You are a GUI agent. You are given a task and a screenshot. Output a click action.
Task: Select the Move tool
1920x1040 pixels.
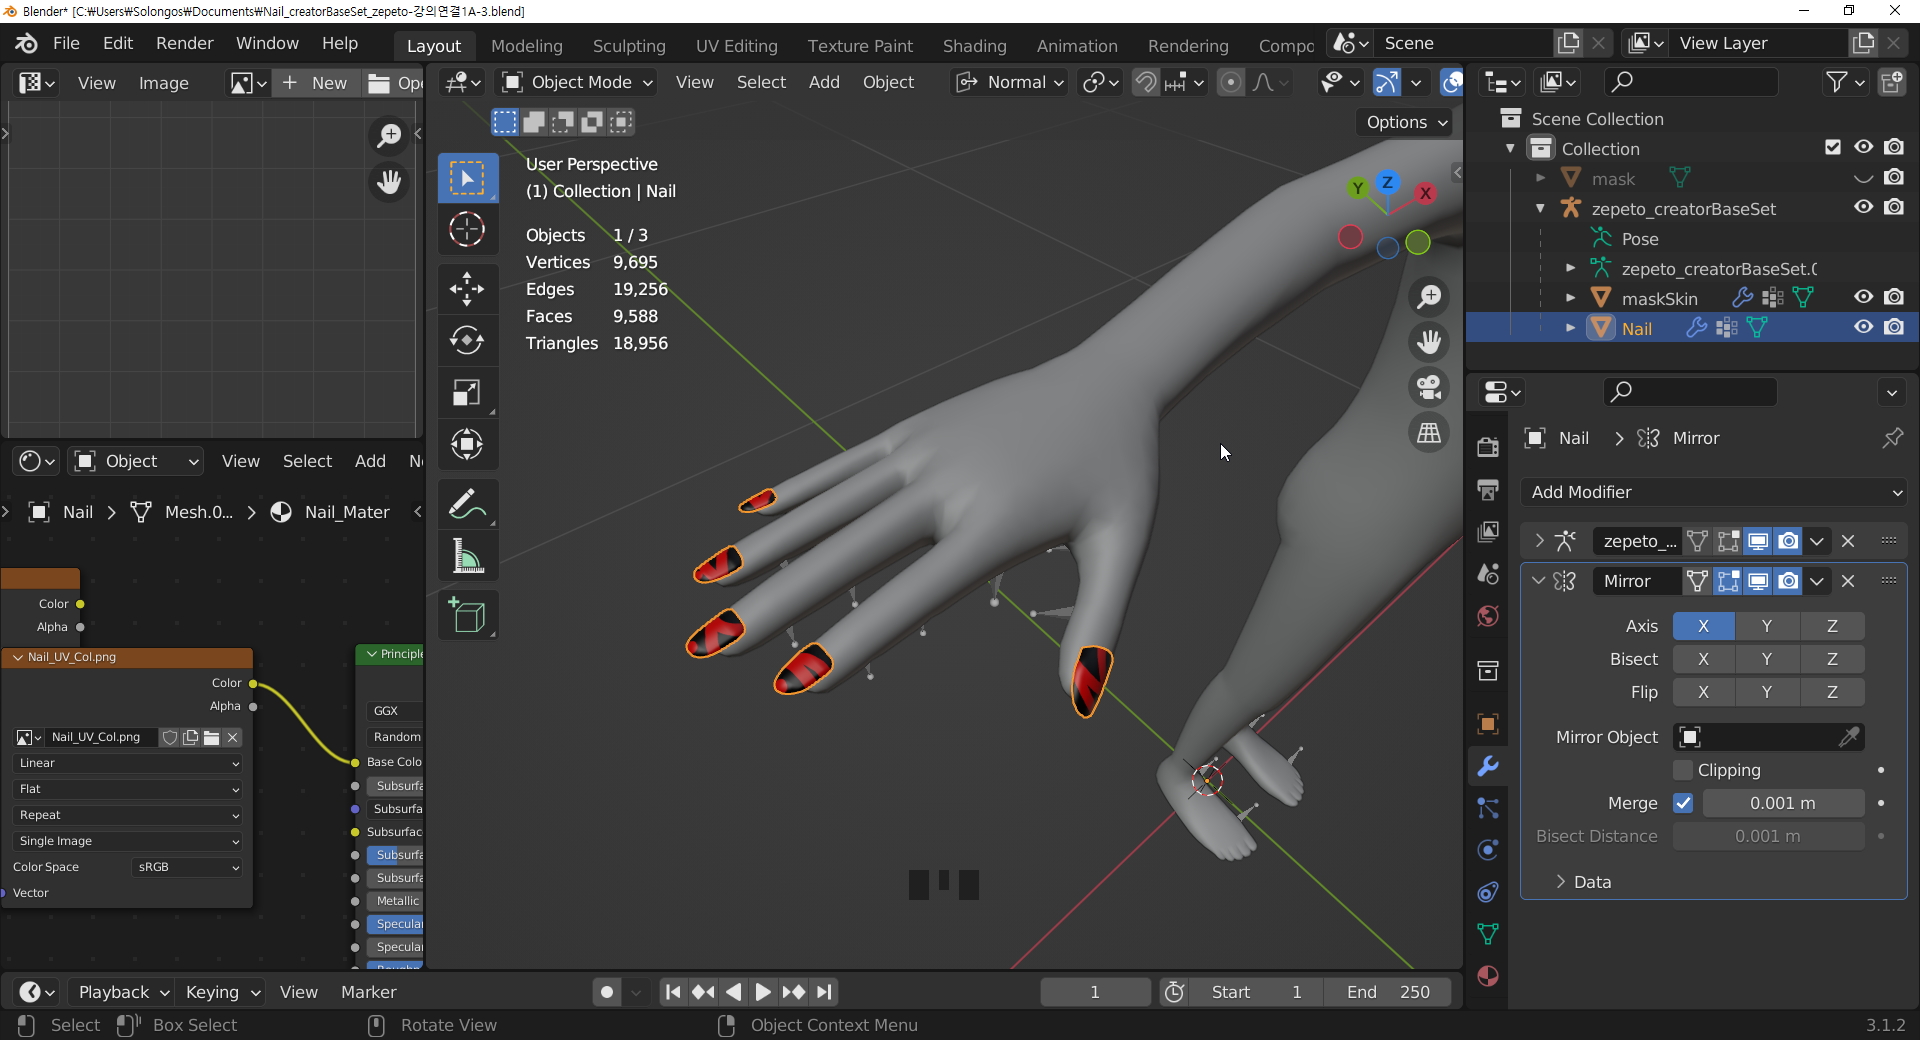(467, 289)
